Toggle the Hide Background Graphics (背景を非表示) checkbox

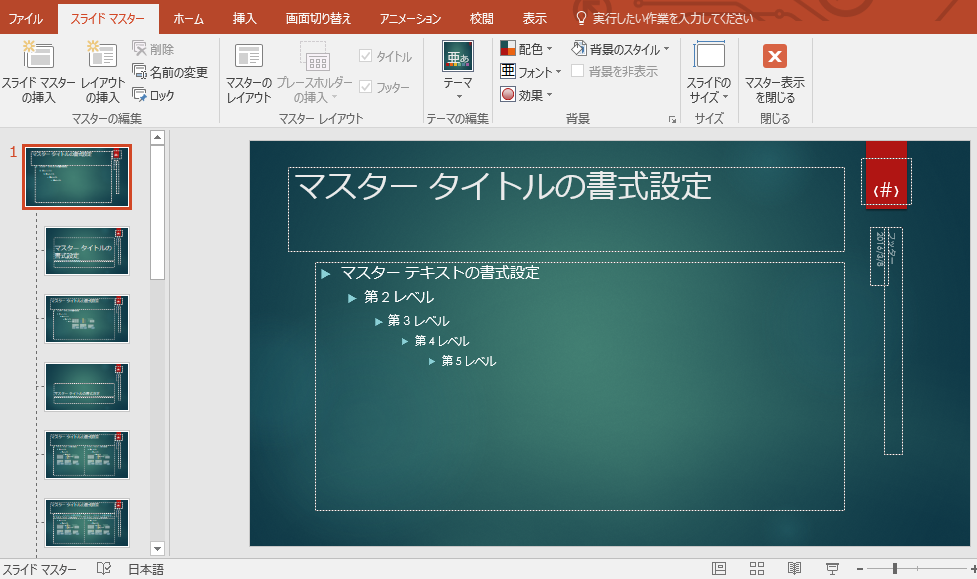click(578, 71)
